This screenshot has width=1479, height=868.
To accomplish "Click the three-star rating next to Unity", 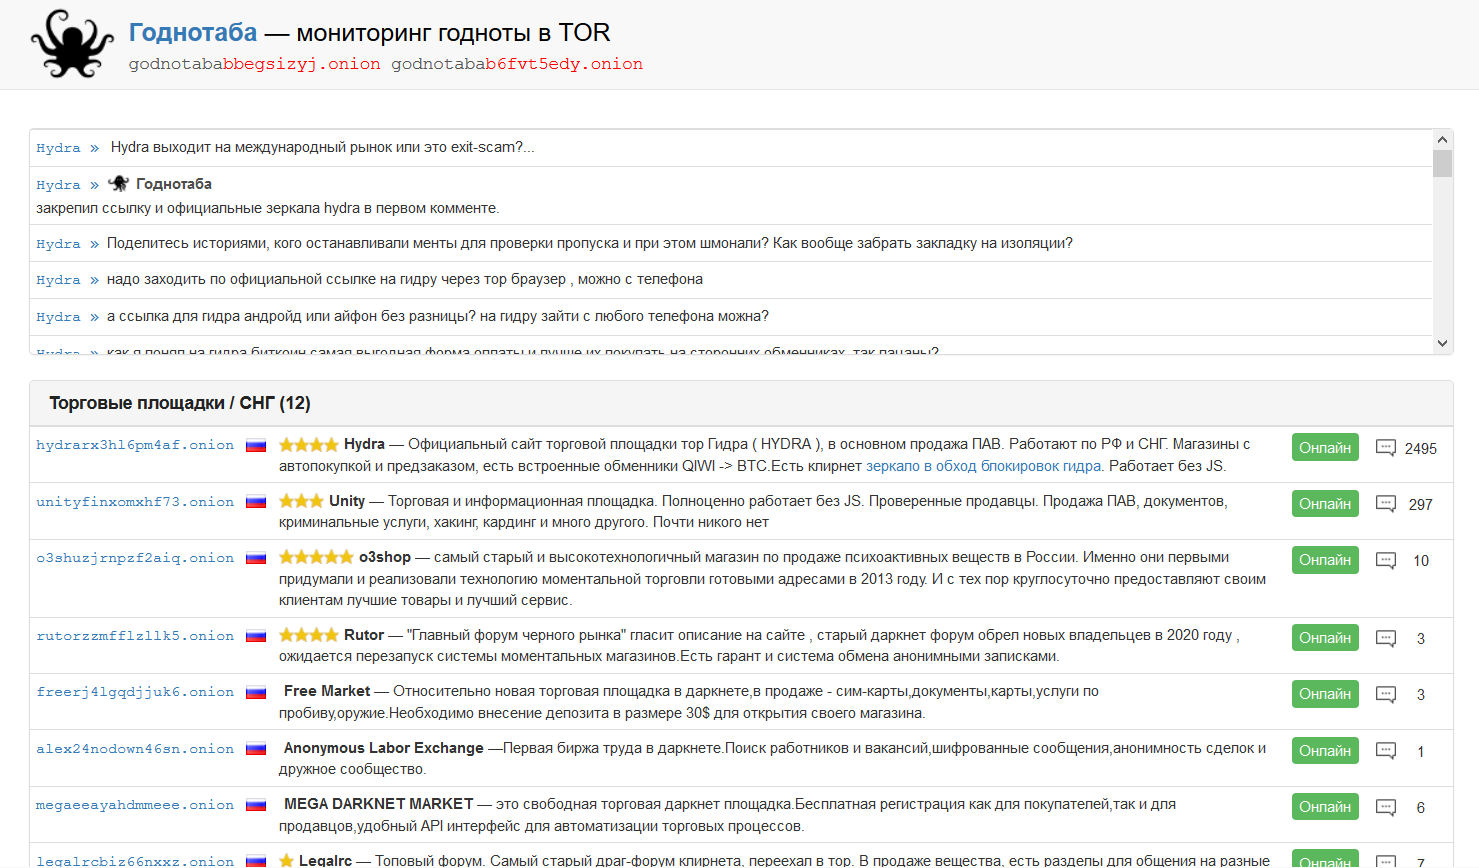I will click(x=301, y=501).
